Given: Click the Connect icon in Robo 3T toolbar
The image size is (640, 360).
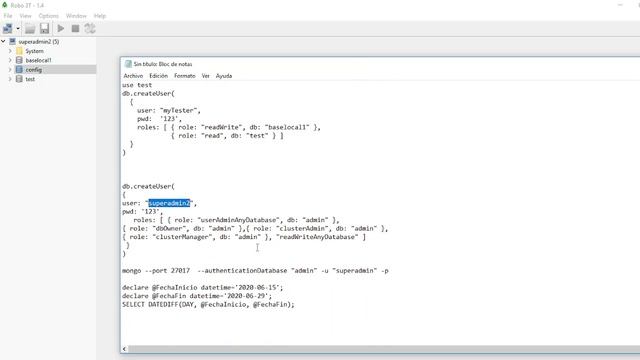Looking at the screenshot, I should [7, 29].
